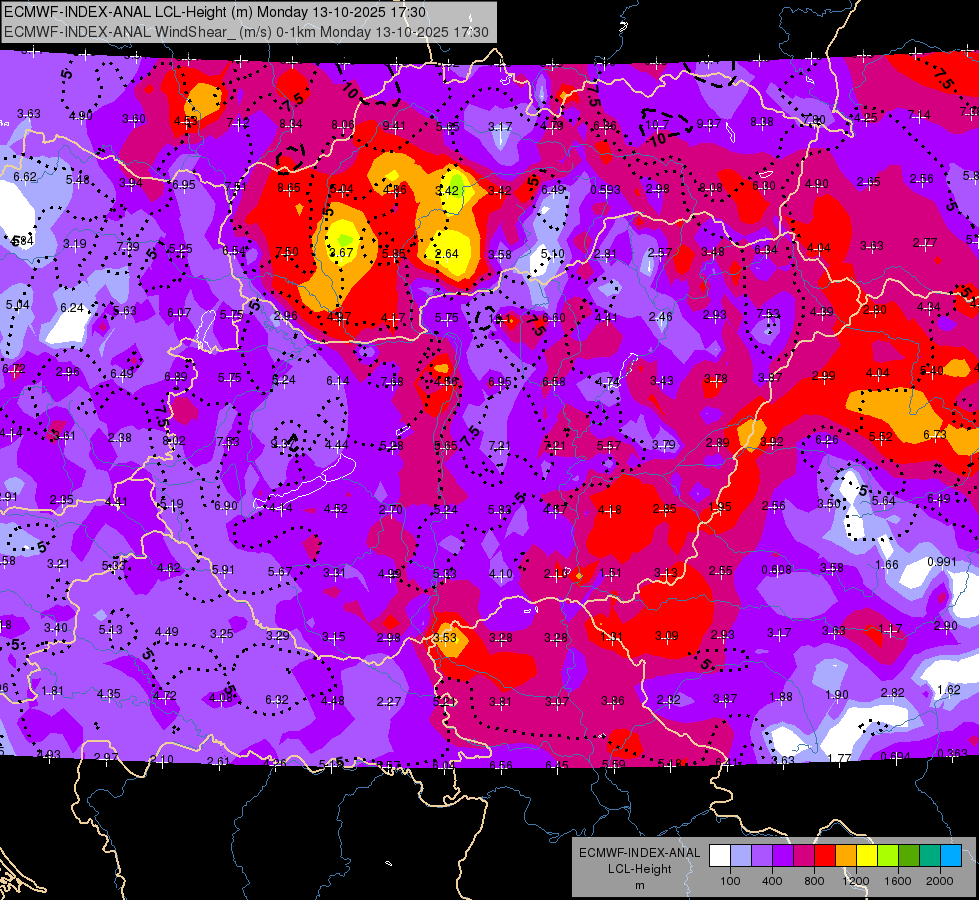Click the magenta legend color swatch
The height and width of the screenshot is (900, 979).
[804, 856]
